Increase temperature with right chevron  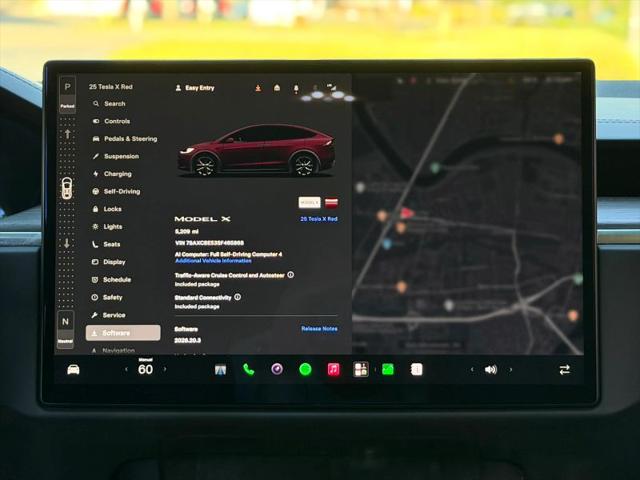click(x=165, y=369)
